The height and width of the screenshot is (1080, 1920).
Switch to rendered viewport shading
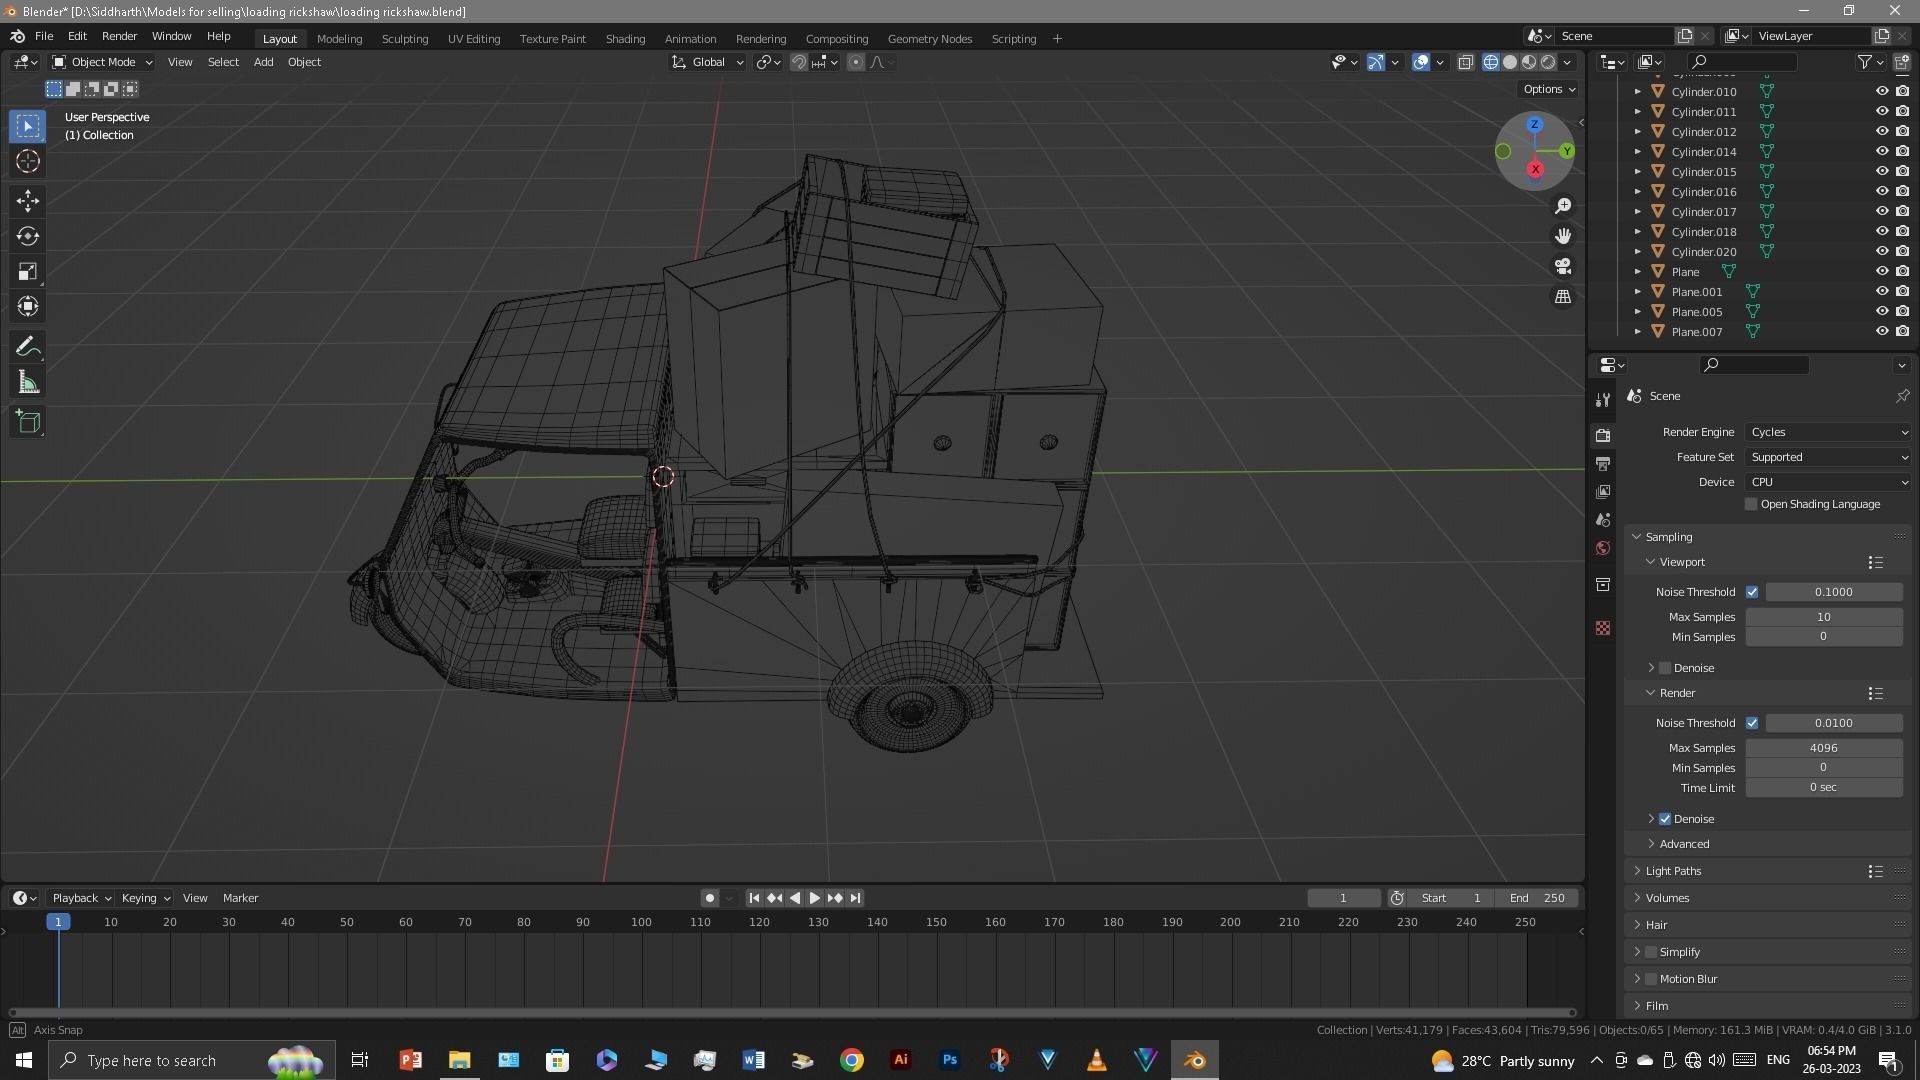[1548, 62]
